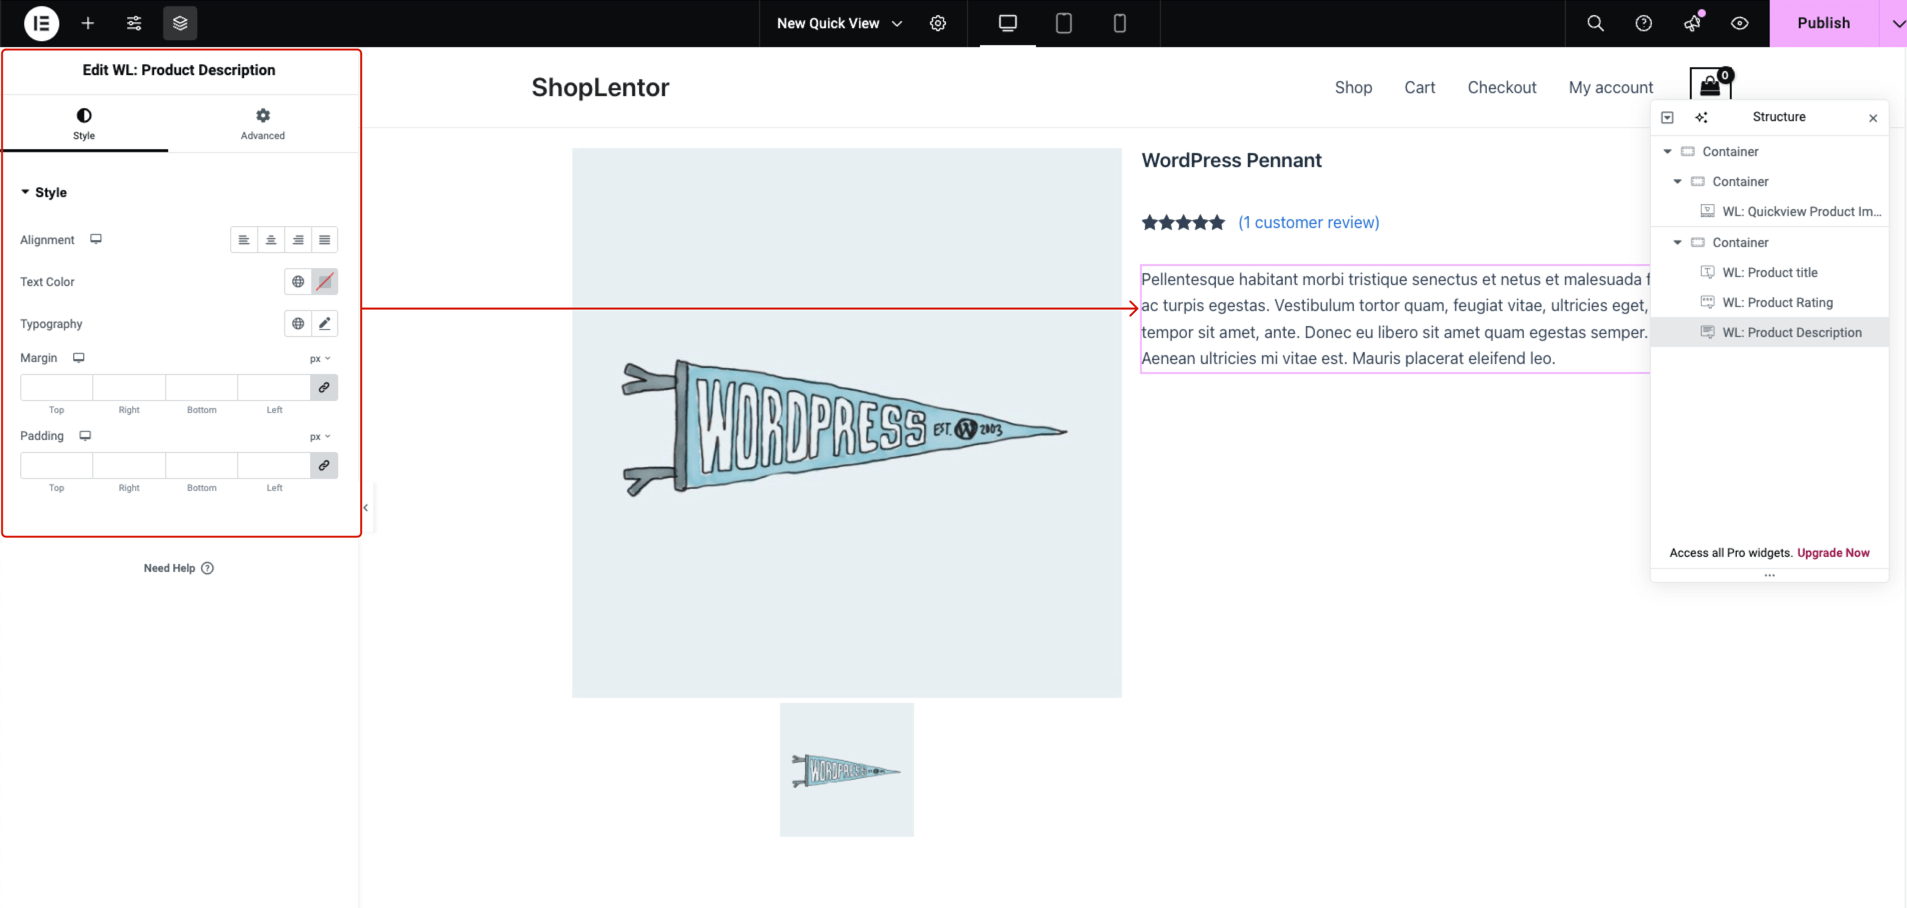The width and height of the screenshot is (1907, 908).
Task: Open the Elementor hamburger menu
Action: 41,23
